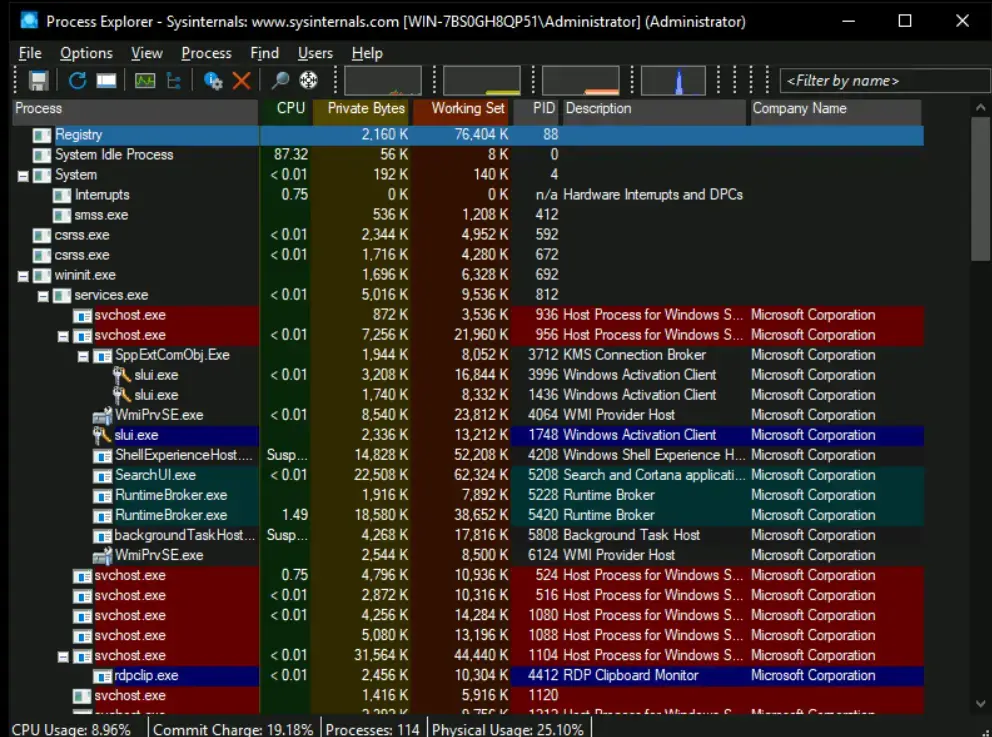
Task: Click the KMS Connection Broker description
Action: 634,355
